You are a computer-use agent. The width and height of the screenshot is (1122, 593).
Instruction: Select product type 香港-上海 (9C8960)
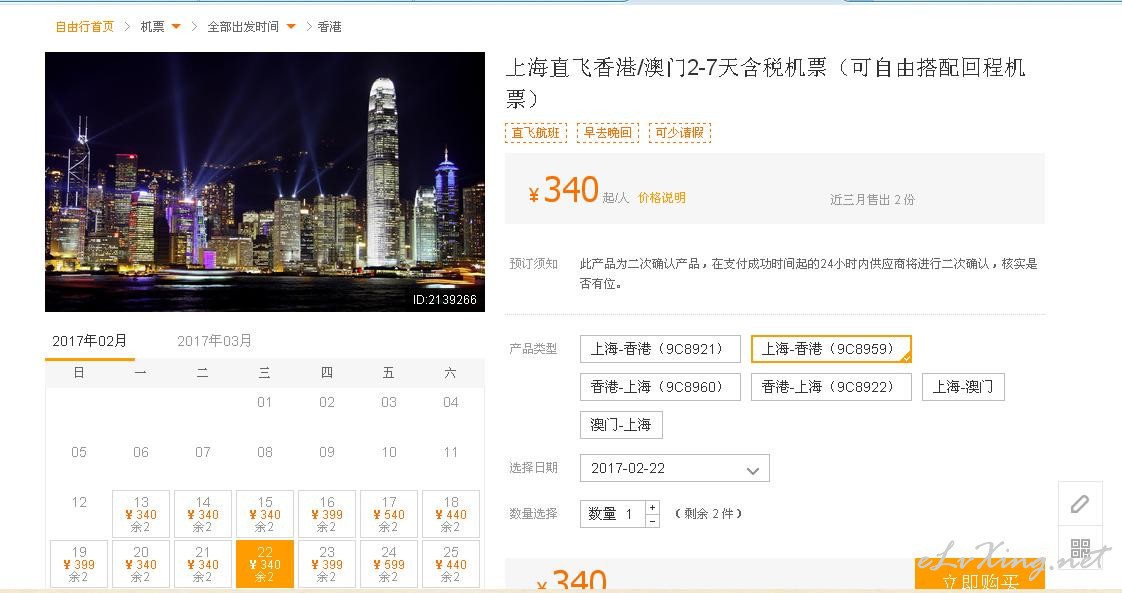tap(660, 387)
